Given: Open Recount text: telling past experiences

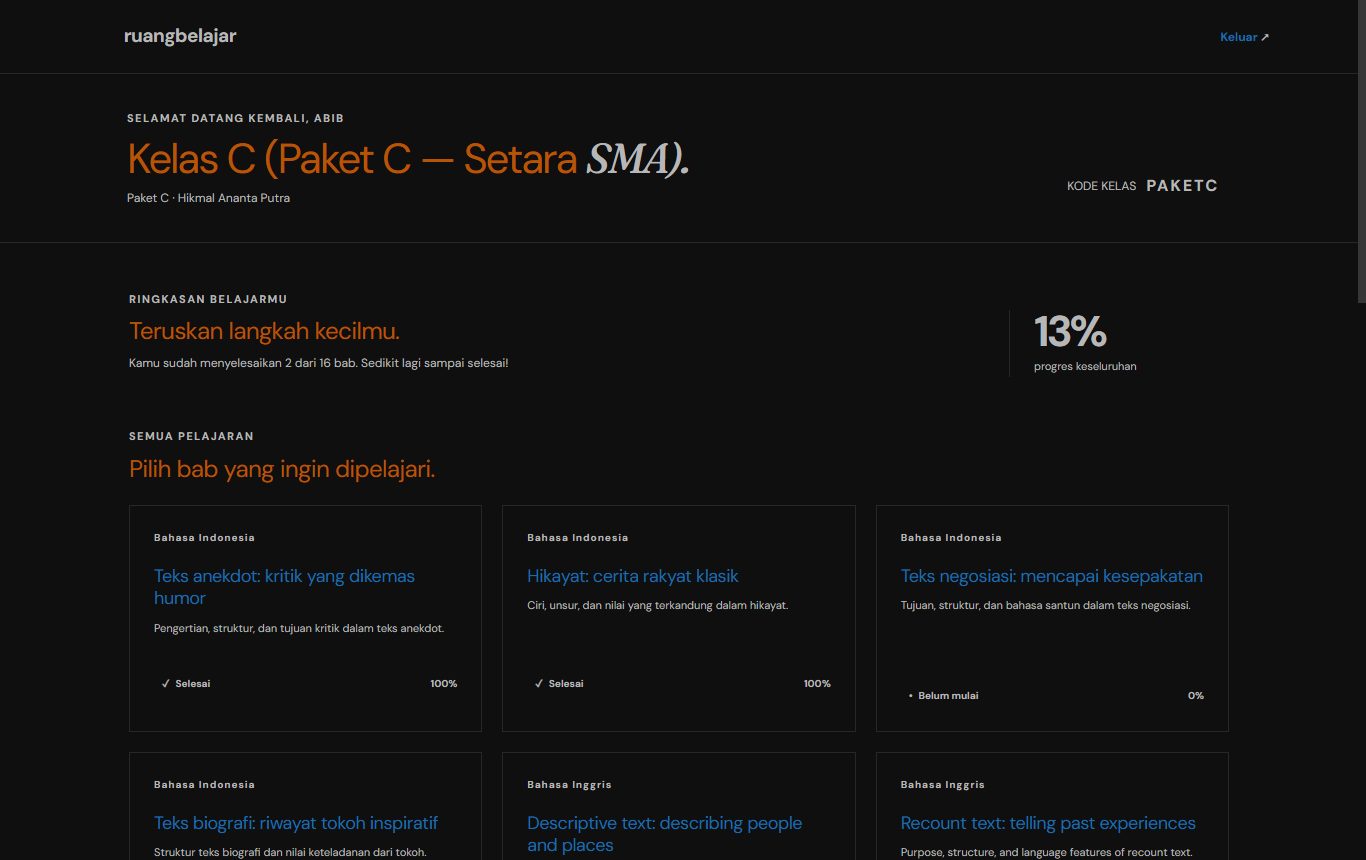Looking at the screenshot, I should (1048, 823).
